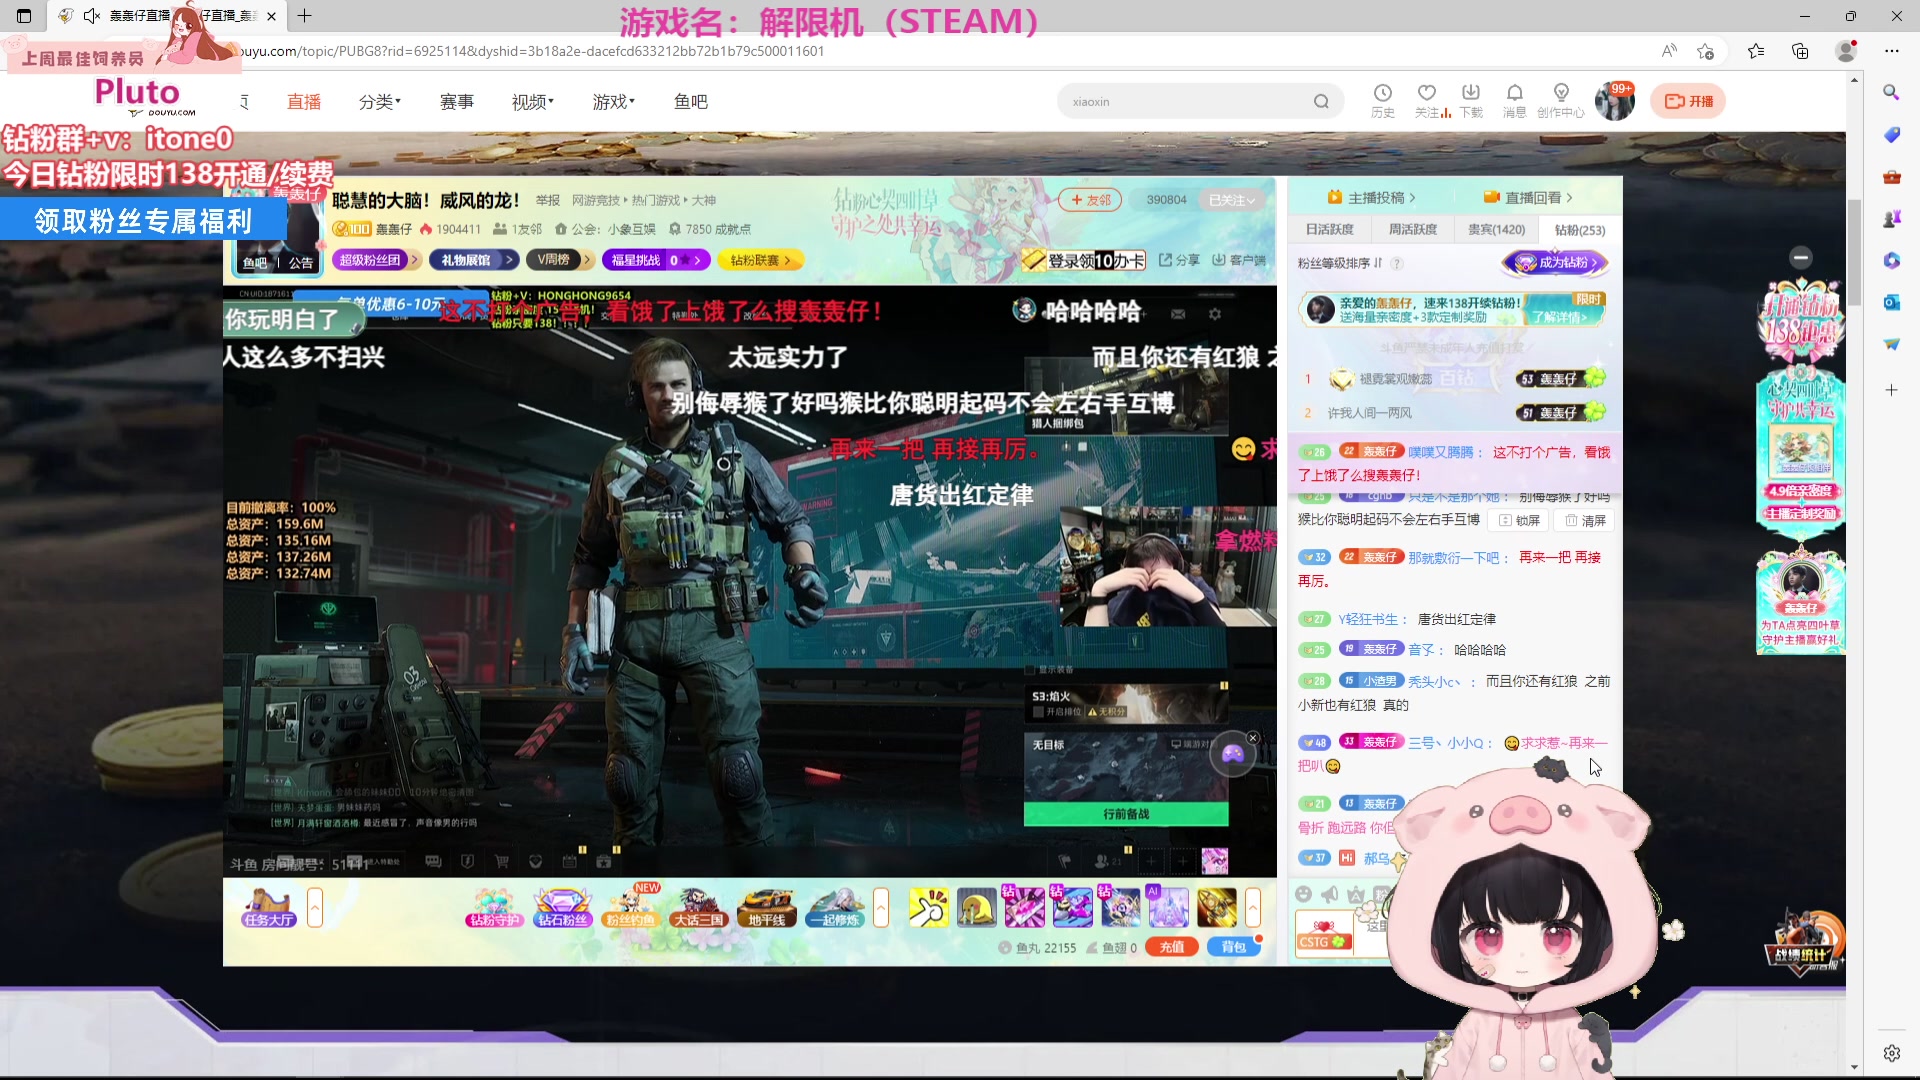Expand the arrow at end of gift row

coord(1253,908)
